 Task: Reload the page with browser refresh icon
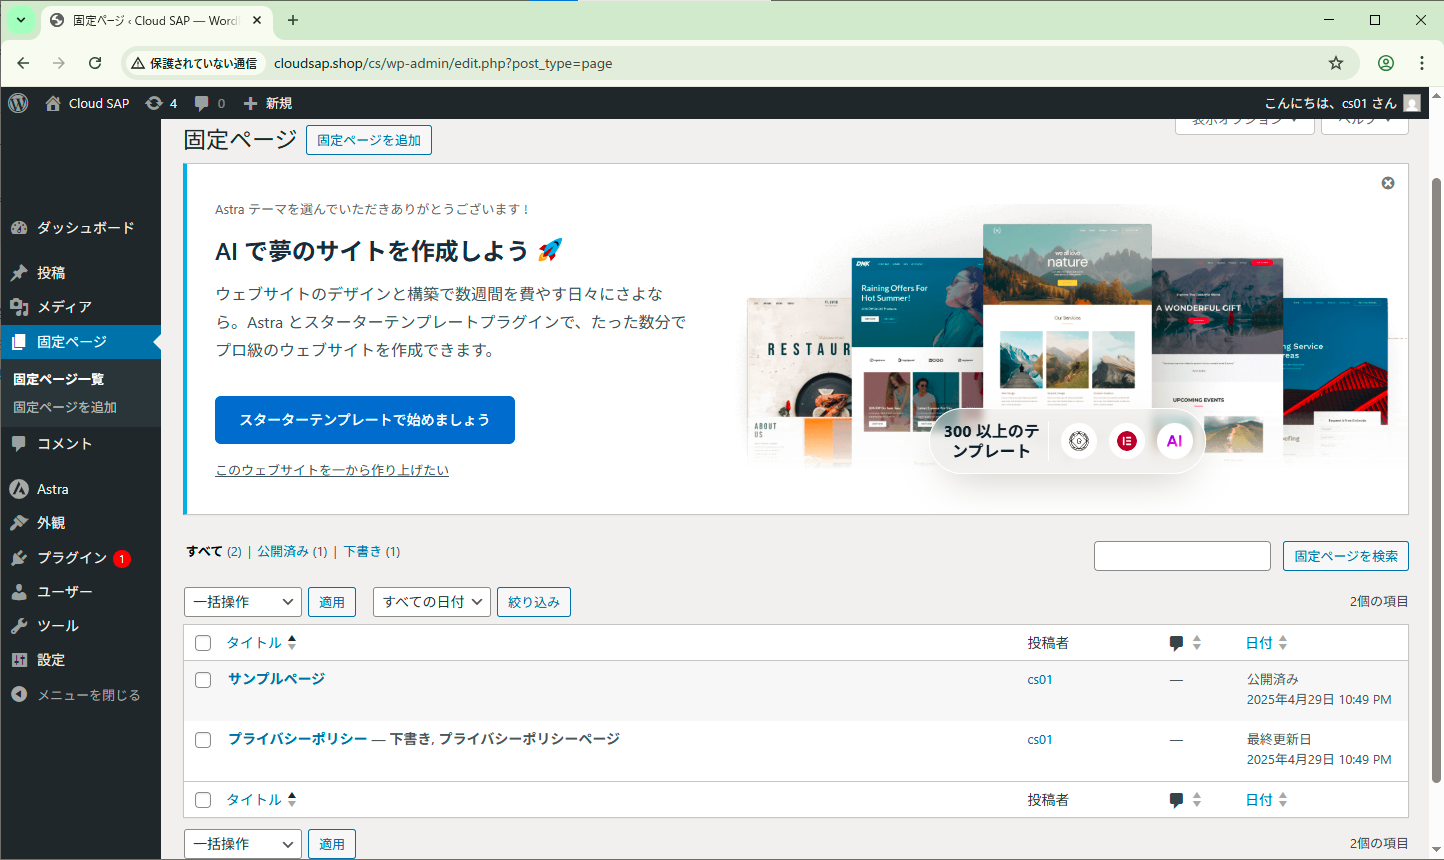point(95,63)
